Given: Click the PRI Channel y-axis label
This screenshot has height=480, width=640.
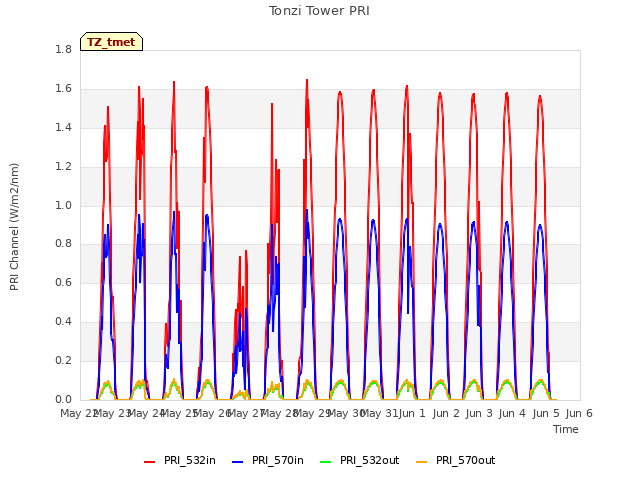Looking at the screenshot, I should tap(14, 227).
